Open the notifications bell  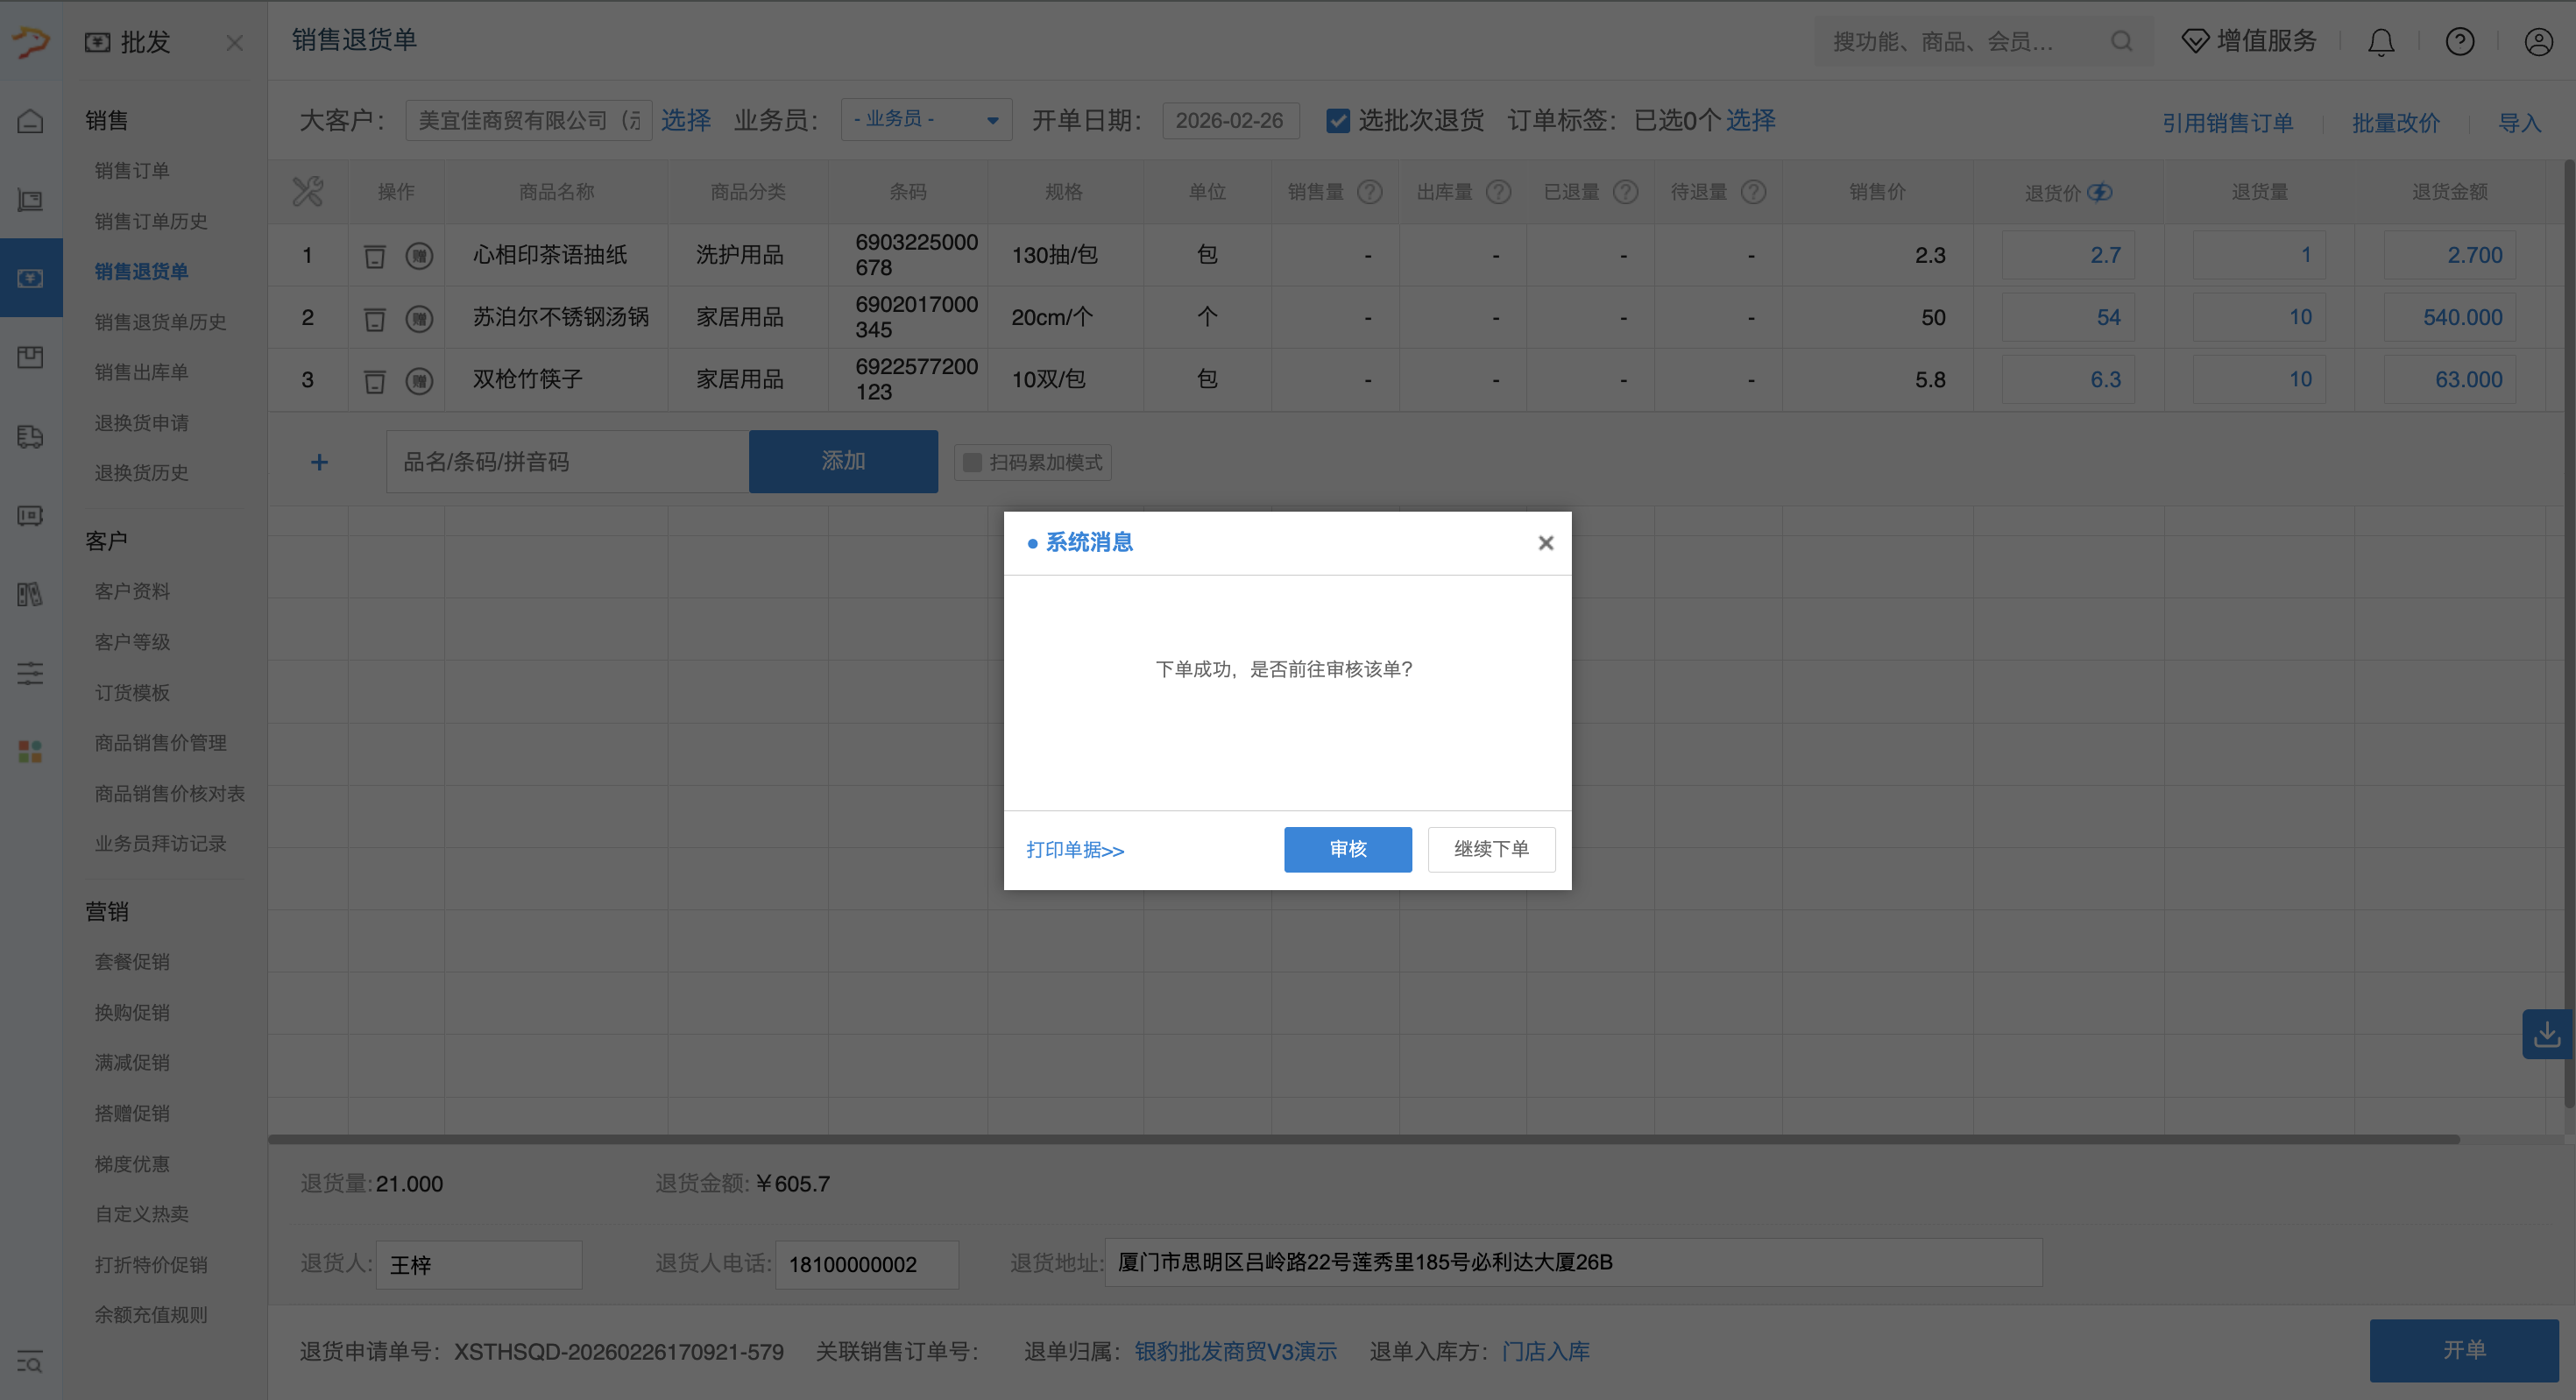(2380, 42)
